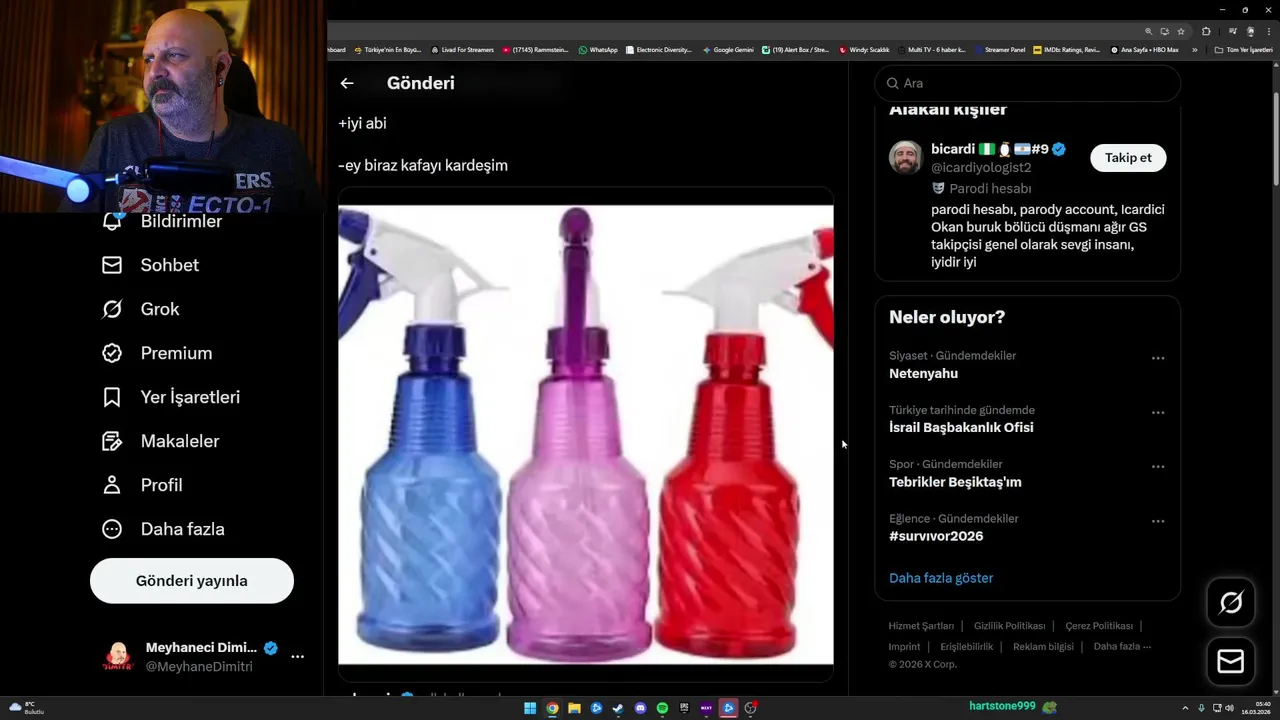Open options for #survivor2026 trend

click(x=1158, y=521)
